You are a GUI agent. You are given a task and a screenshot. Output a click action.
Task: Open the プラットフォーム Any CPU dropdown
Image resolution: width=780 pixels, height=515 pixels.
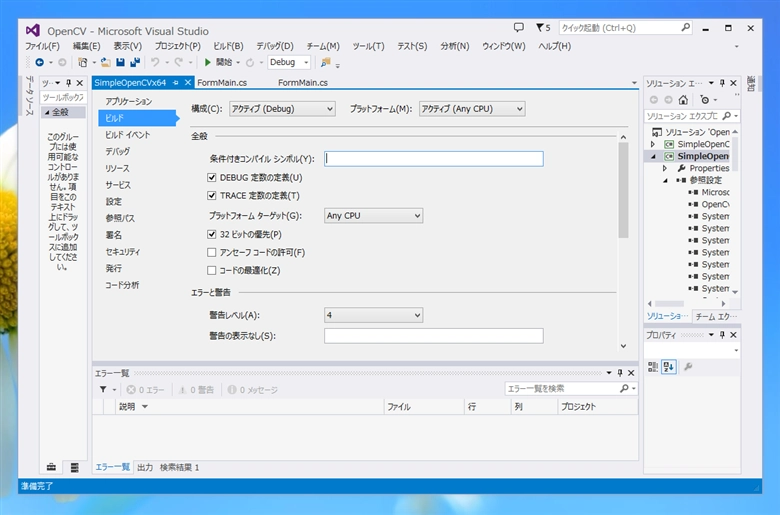(x=472, y=108)
